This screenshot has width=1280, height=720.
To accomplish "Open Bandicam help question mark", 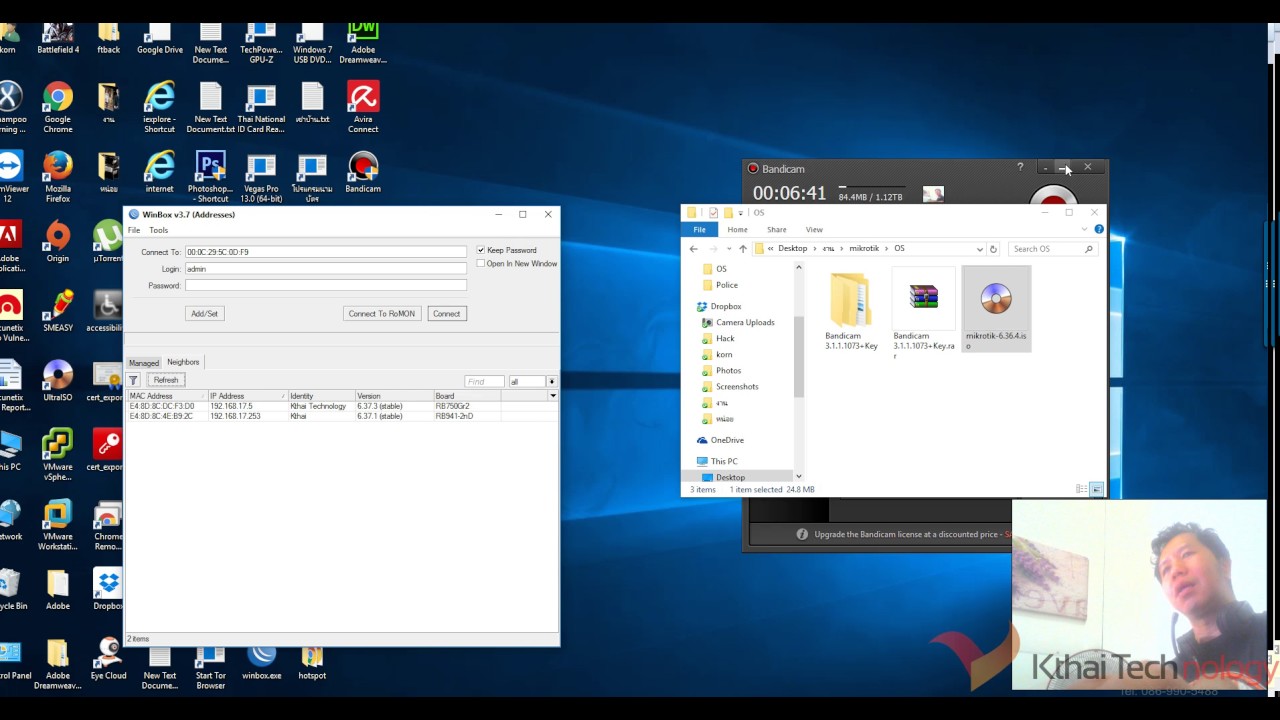I will click(x=1020, y=167).
